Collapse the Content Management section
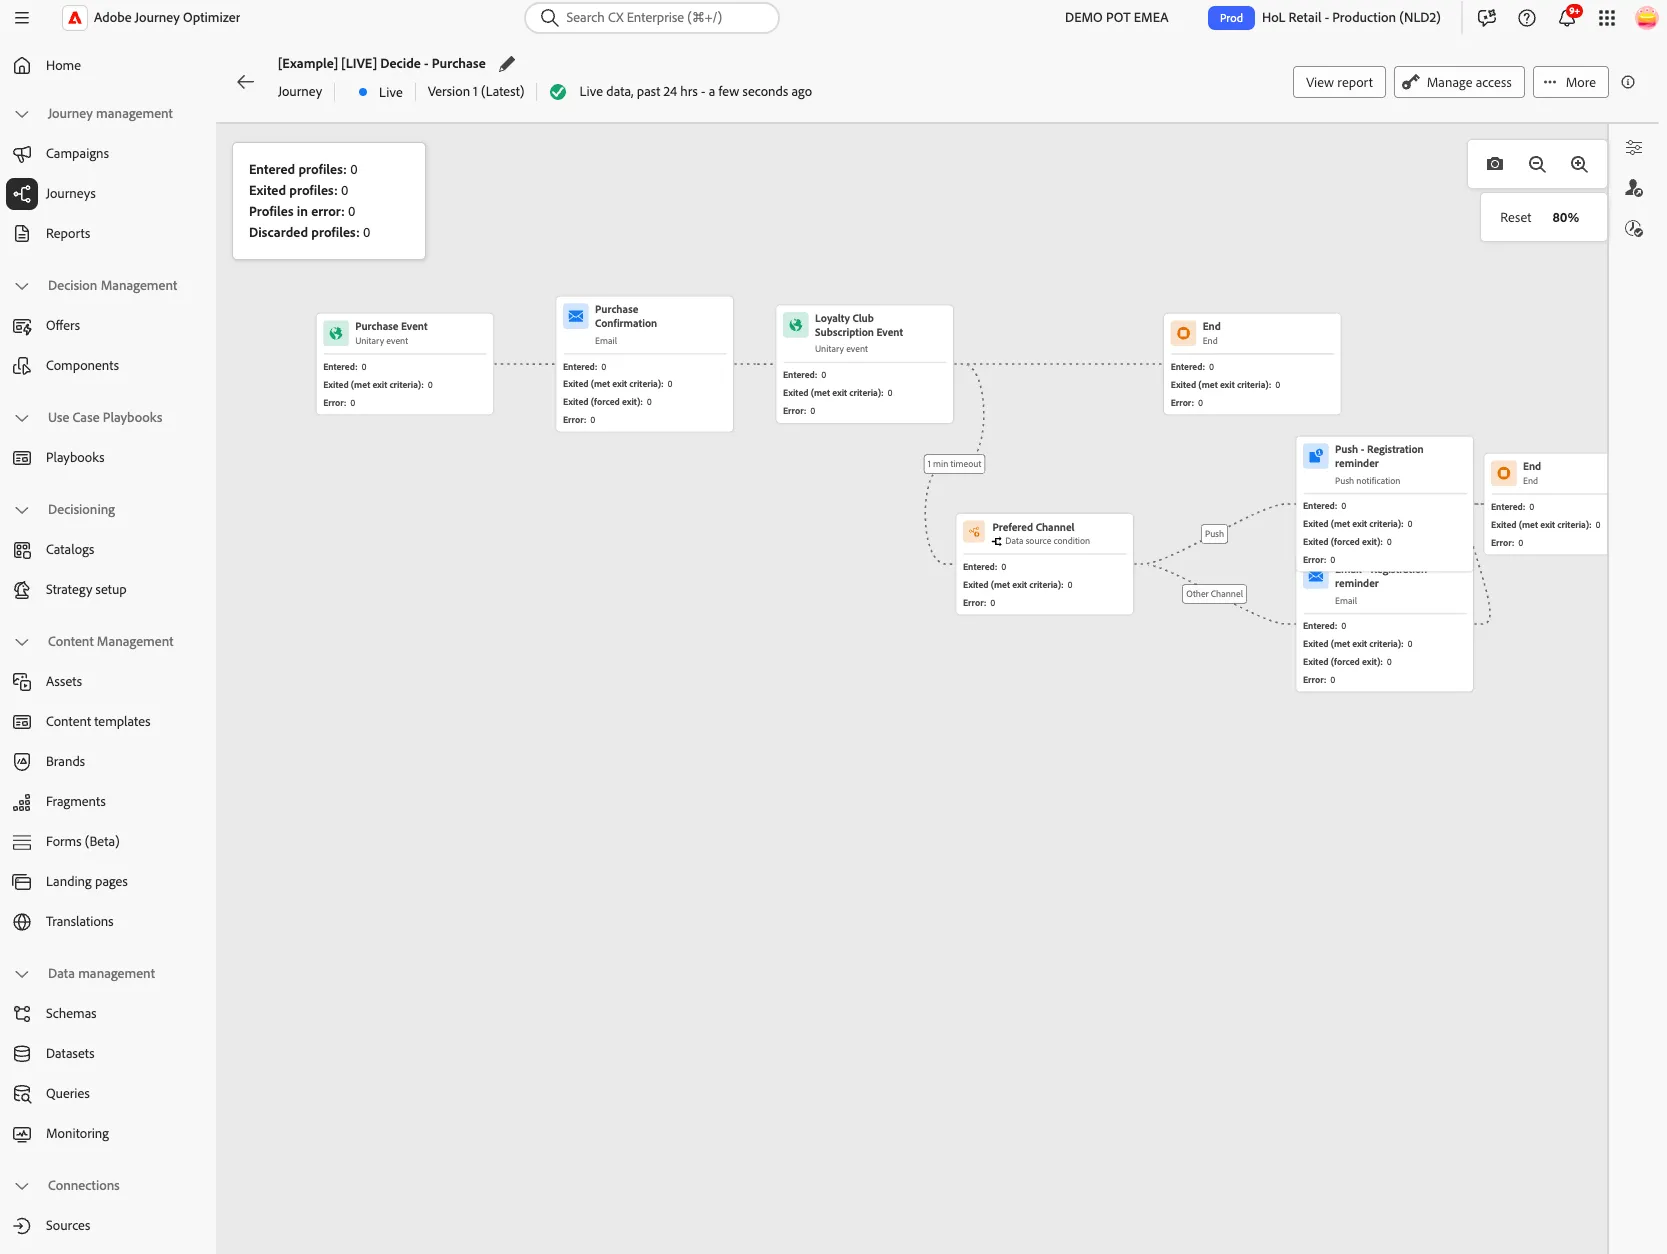1667x1254 pixels. (22, 642)
